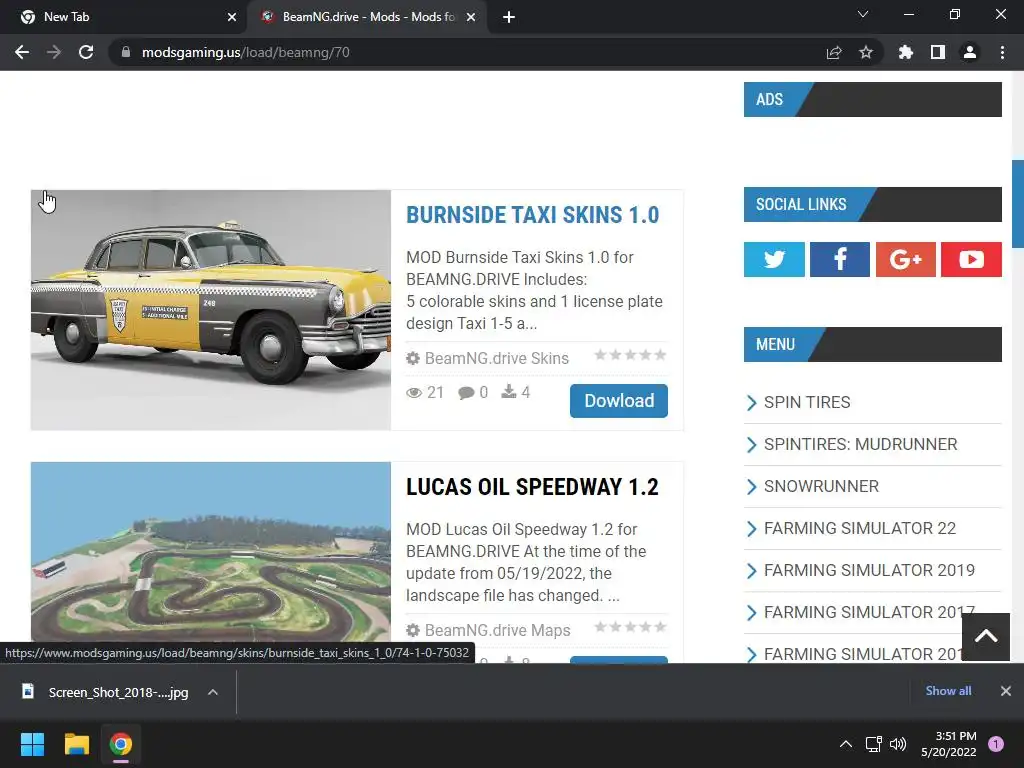Open the Twitter social link
Image resolution: width=1024 pixels, height=768 pixels.
(774, 259)
